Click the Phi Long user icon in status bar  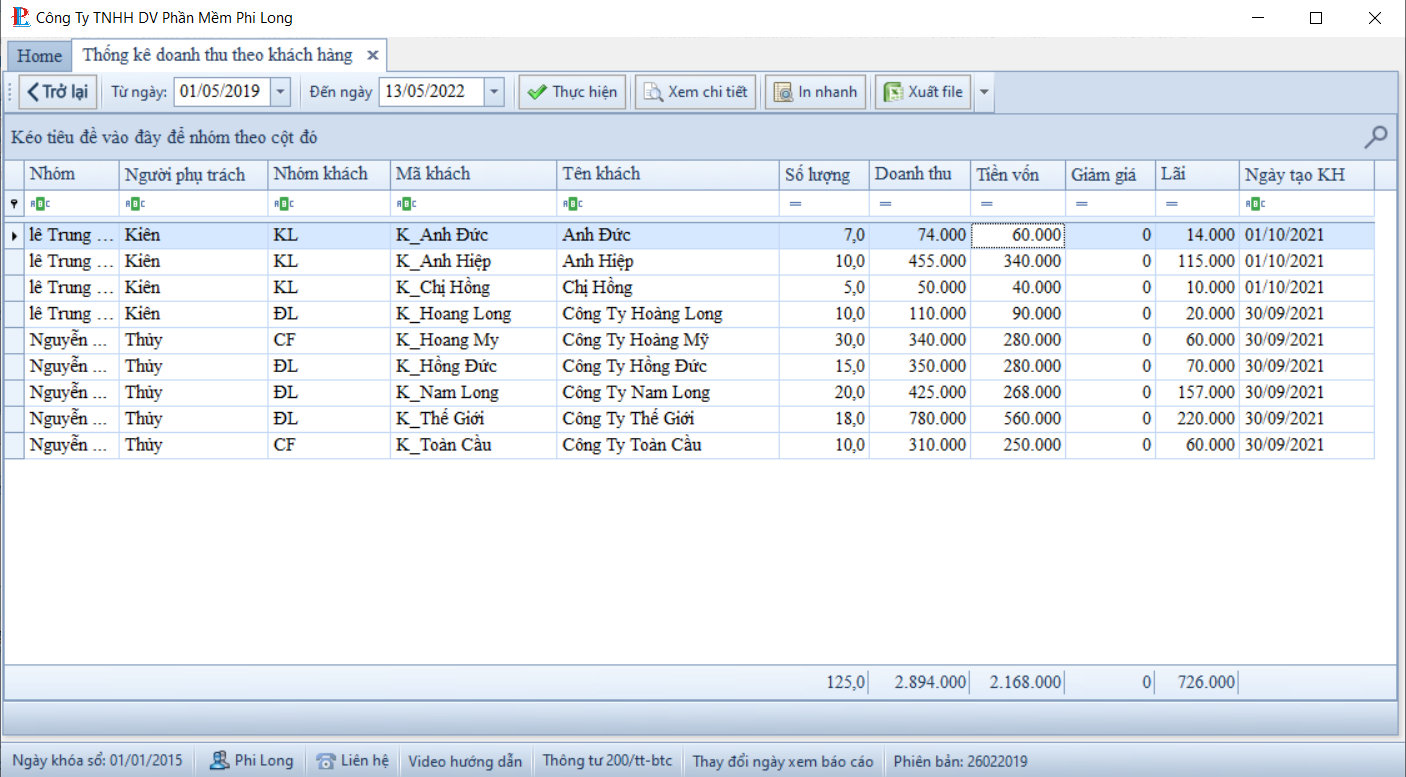[x=219, y=761]
